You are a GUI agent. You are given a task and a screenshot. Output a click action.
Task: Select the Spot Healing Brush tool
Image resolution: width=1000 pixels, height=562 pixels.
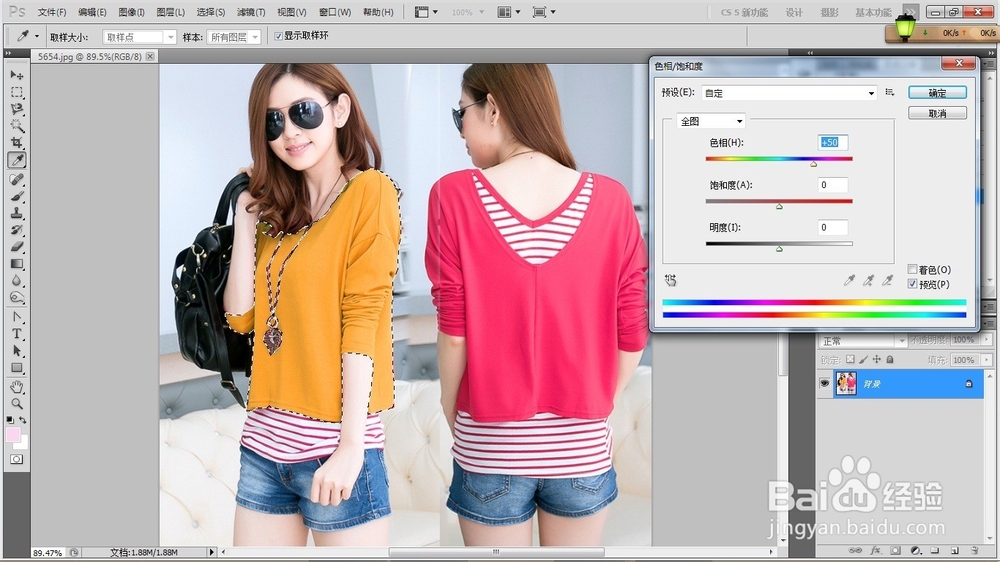(17, 179)
